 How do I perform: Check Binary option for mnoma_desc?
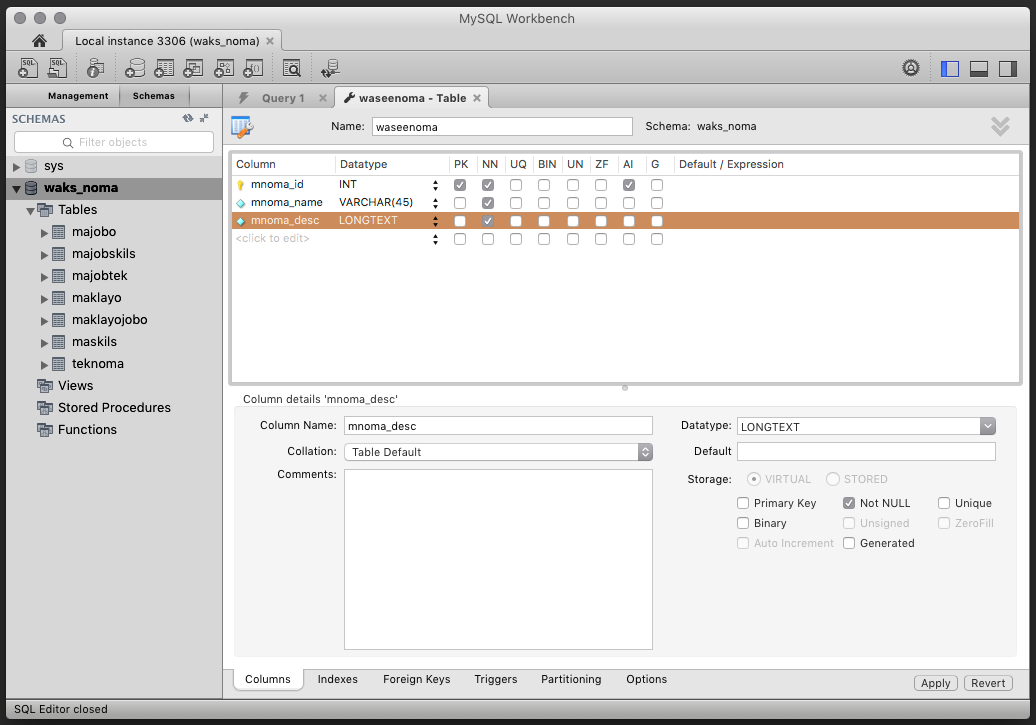(x=742, y=522)
